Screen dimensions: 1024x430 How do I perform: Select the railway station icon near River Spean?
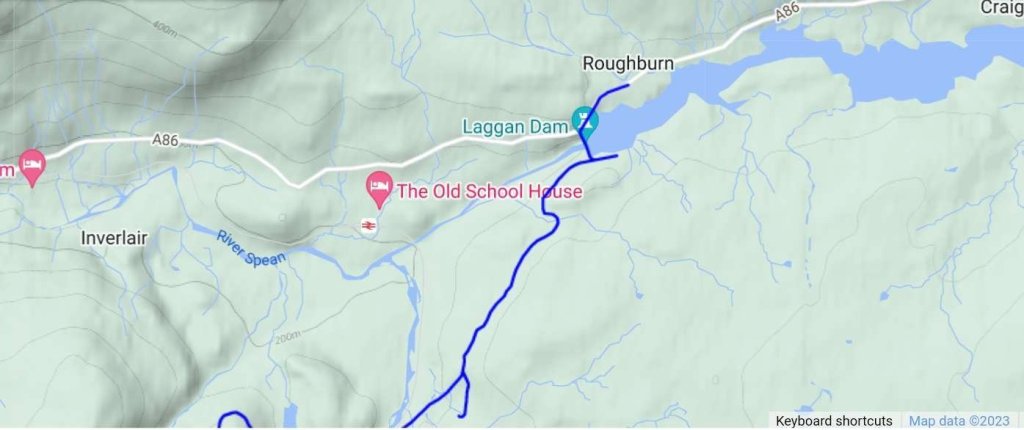(368, 226)
